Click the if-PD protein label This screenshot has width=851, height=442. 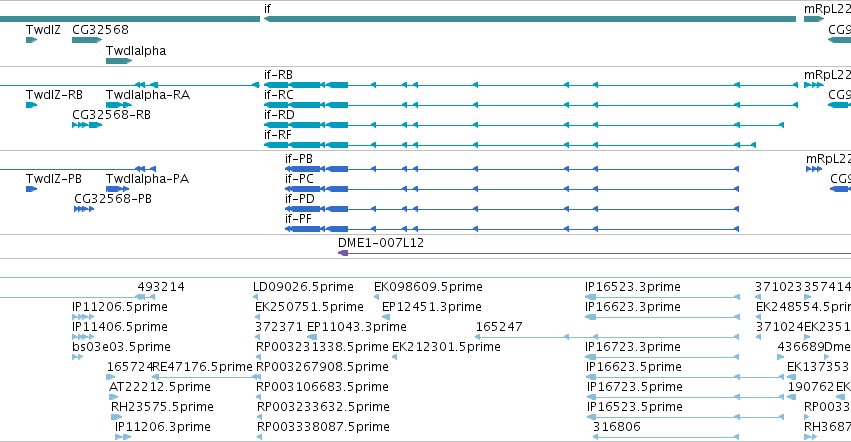point(300,199)
